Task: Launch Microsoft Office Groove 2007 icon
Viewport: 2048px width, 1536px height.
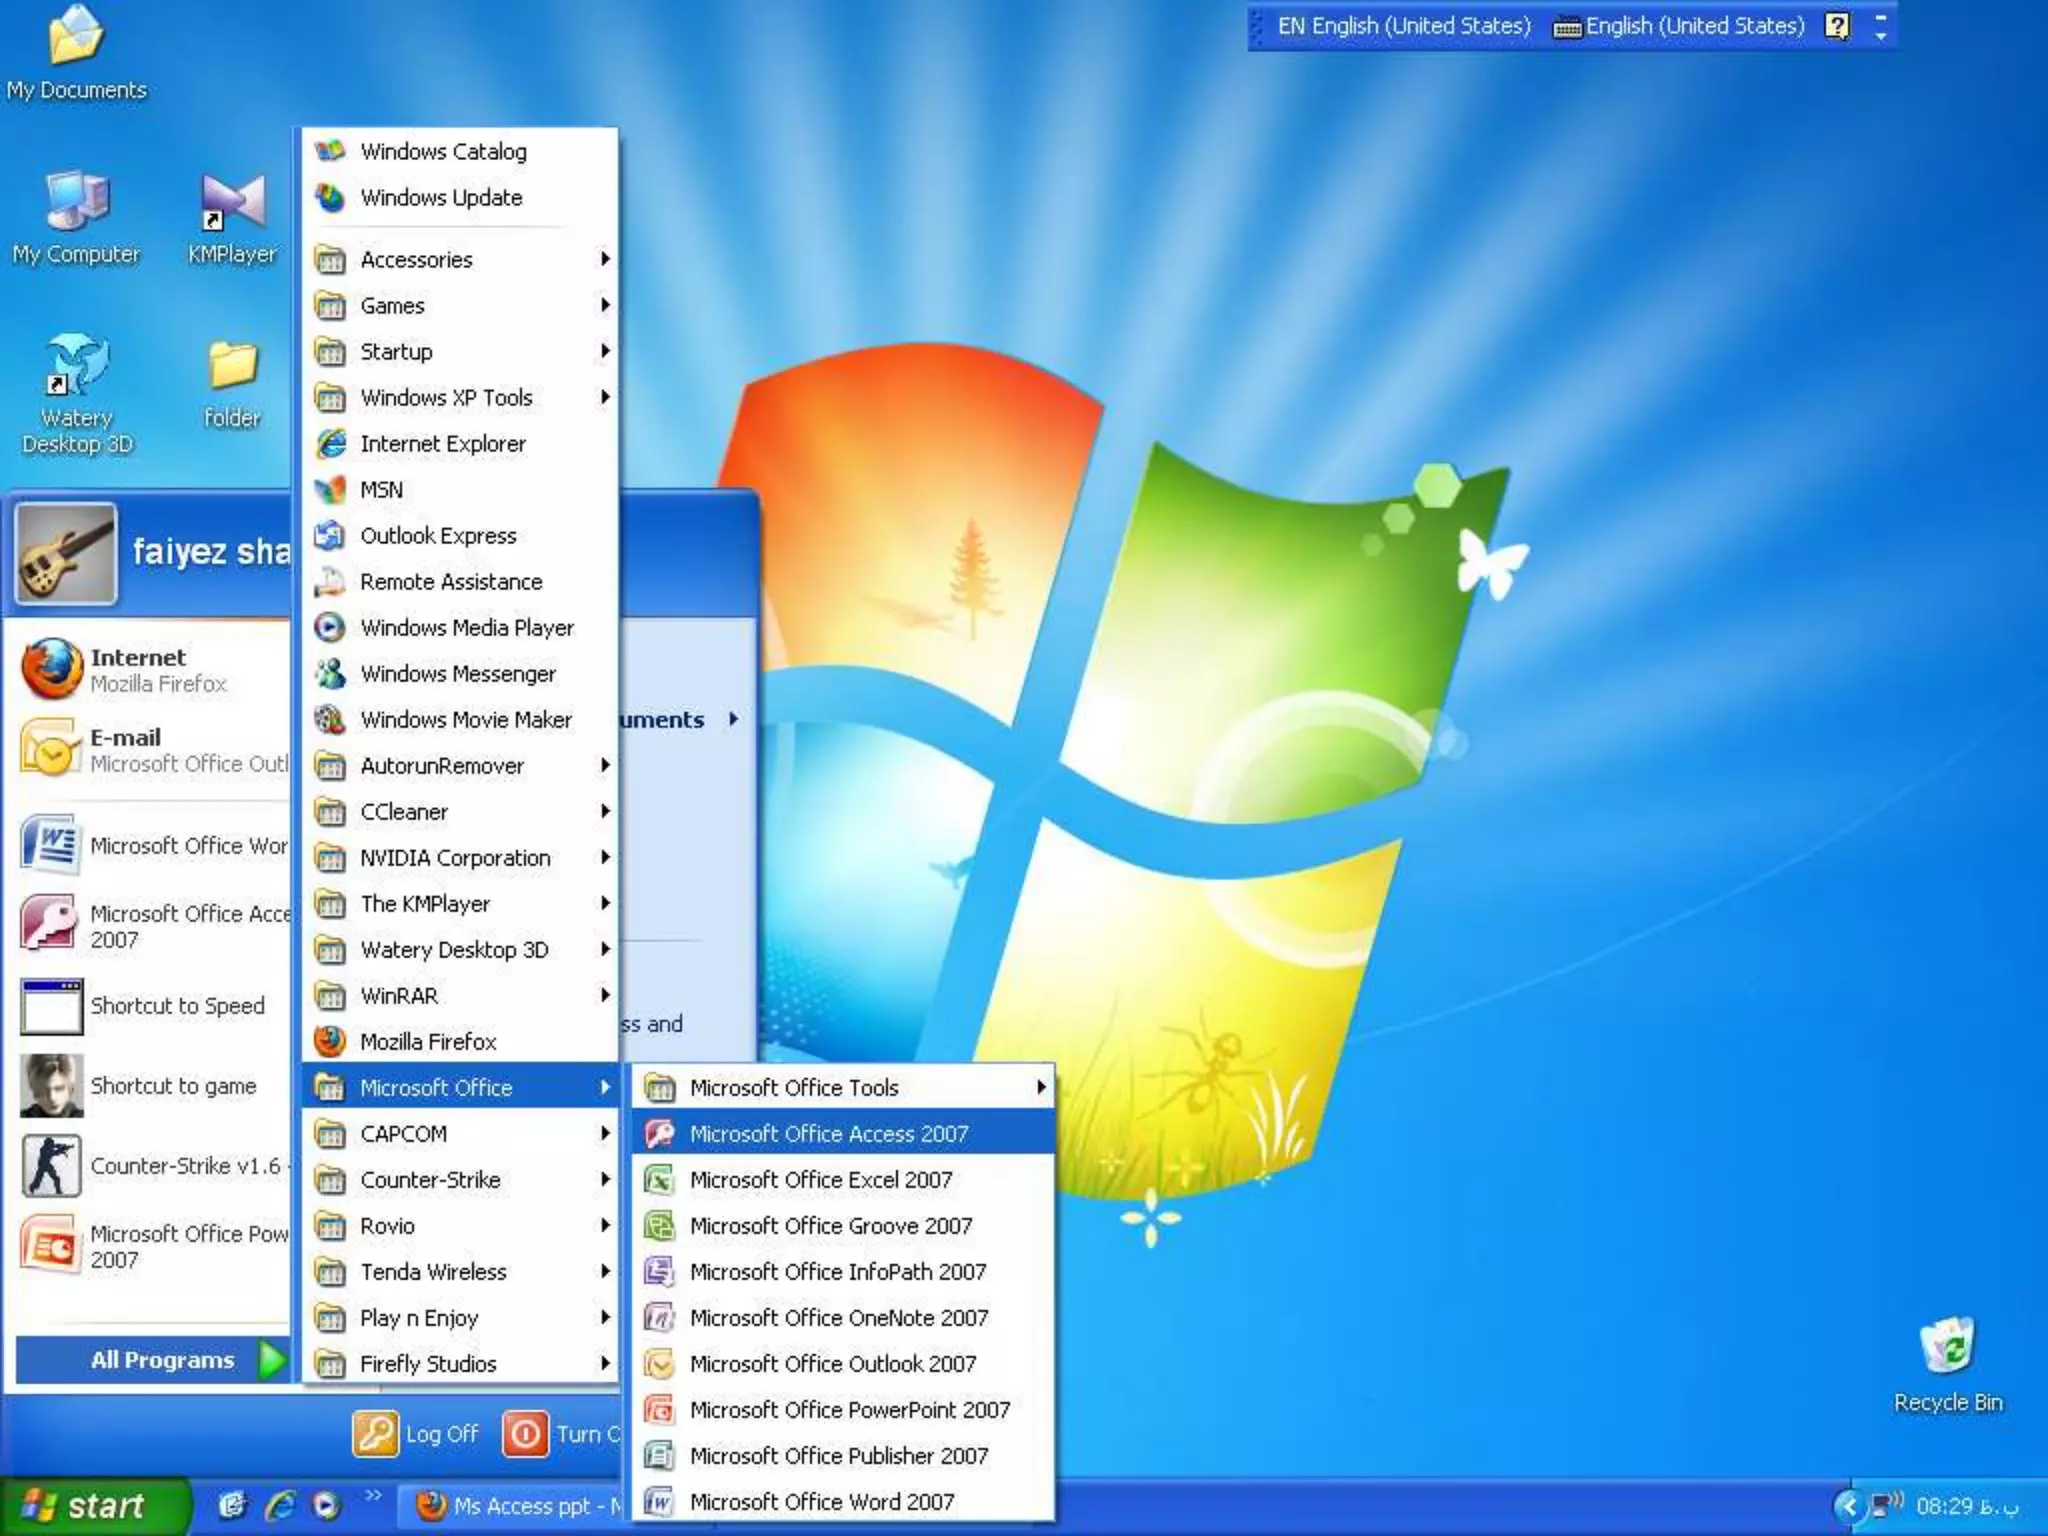Action: (x=659, y=1226)
